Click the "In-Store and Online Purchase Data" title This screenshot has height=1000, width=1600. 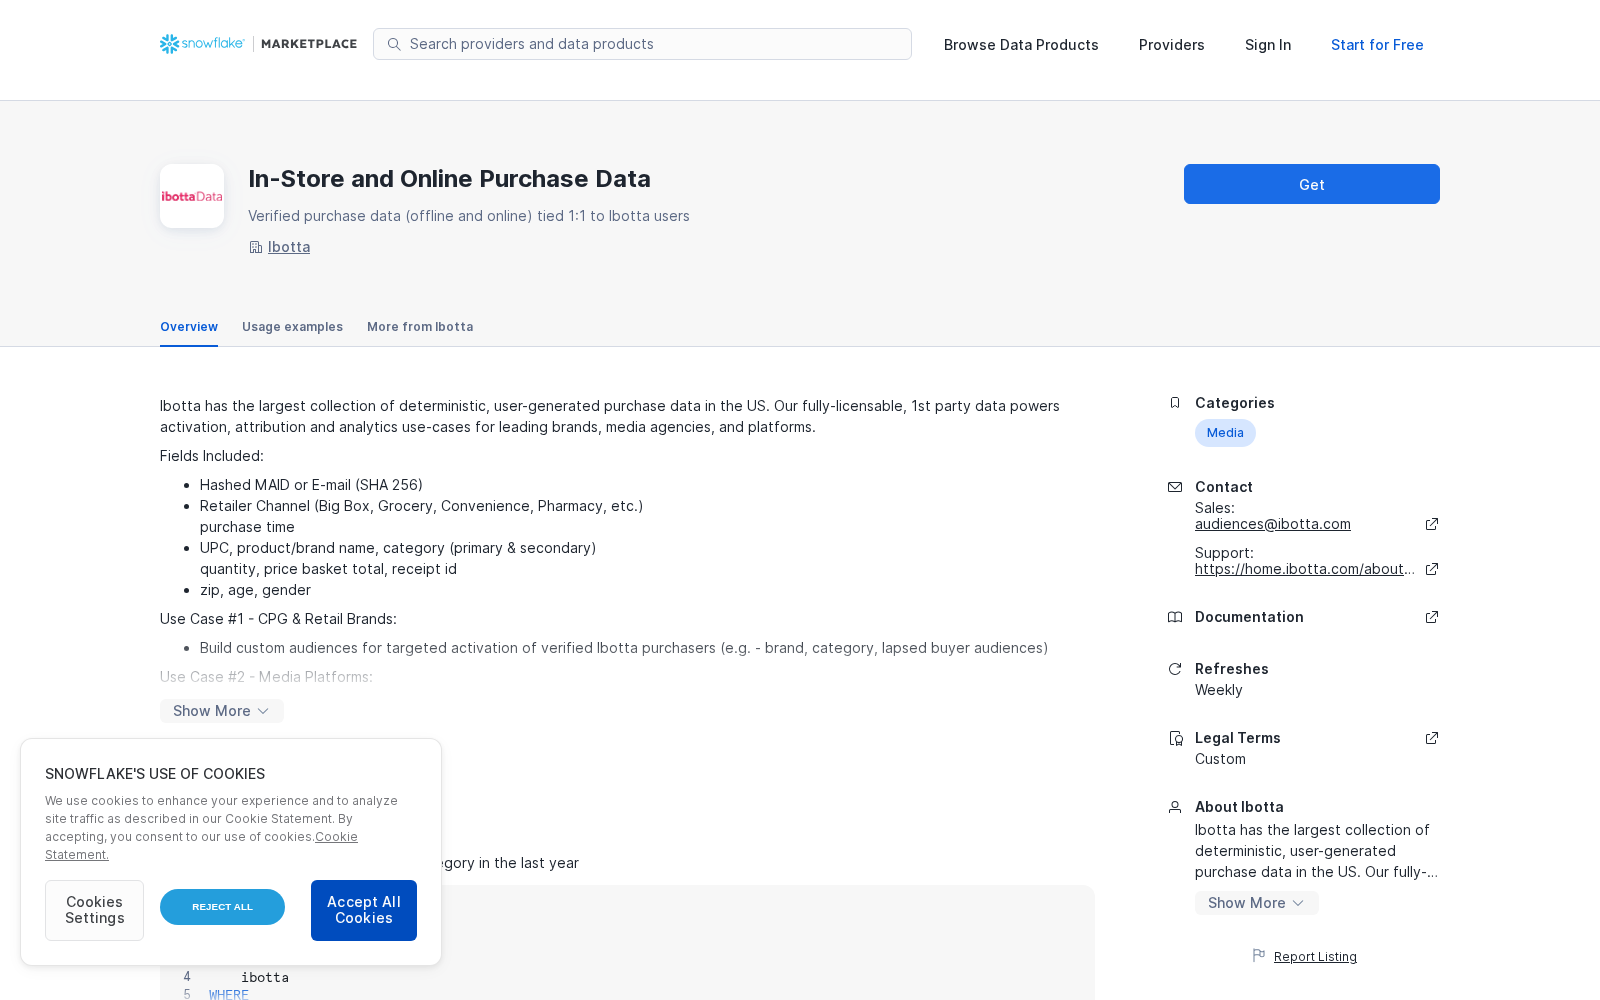(x=449, y=179)
